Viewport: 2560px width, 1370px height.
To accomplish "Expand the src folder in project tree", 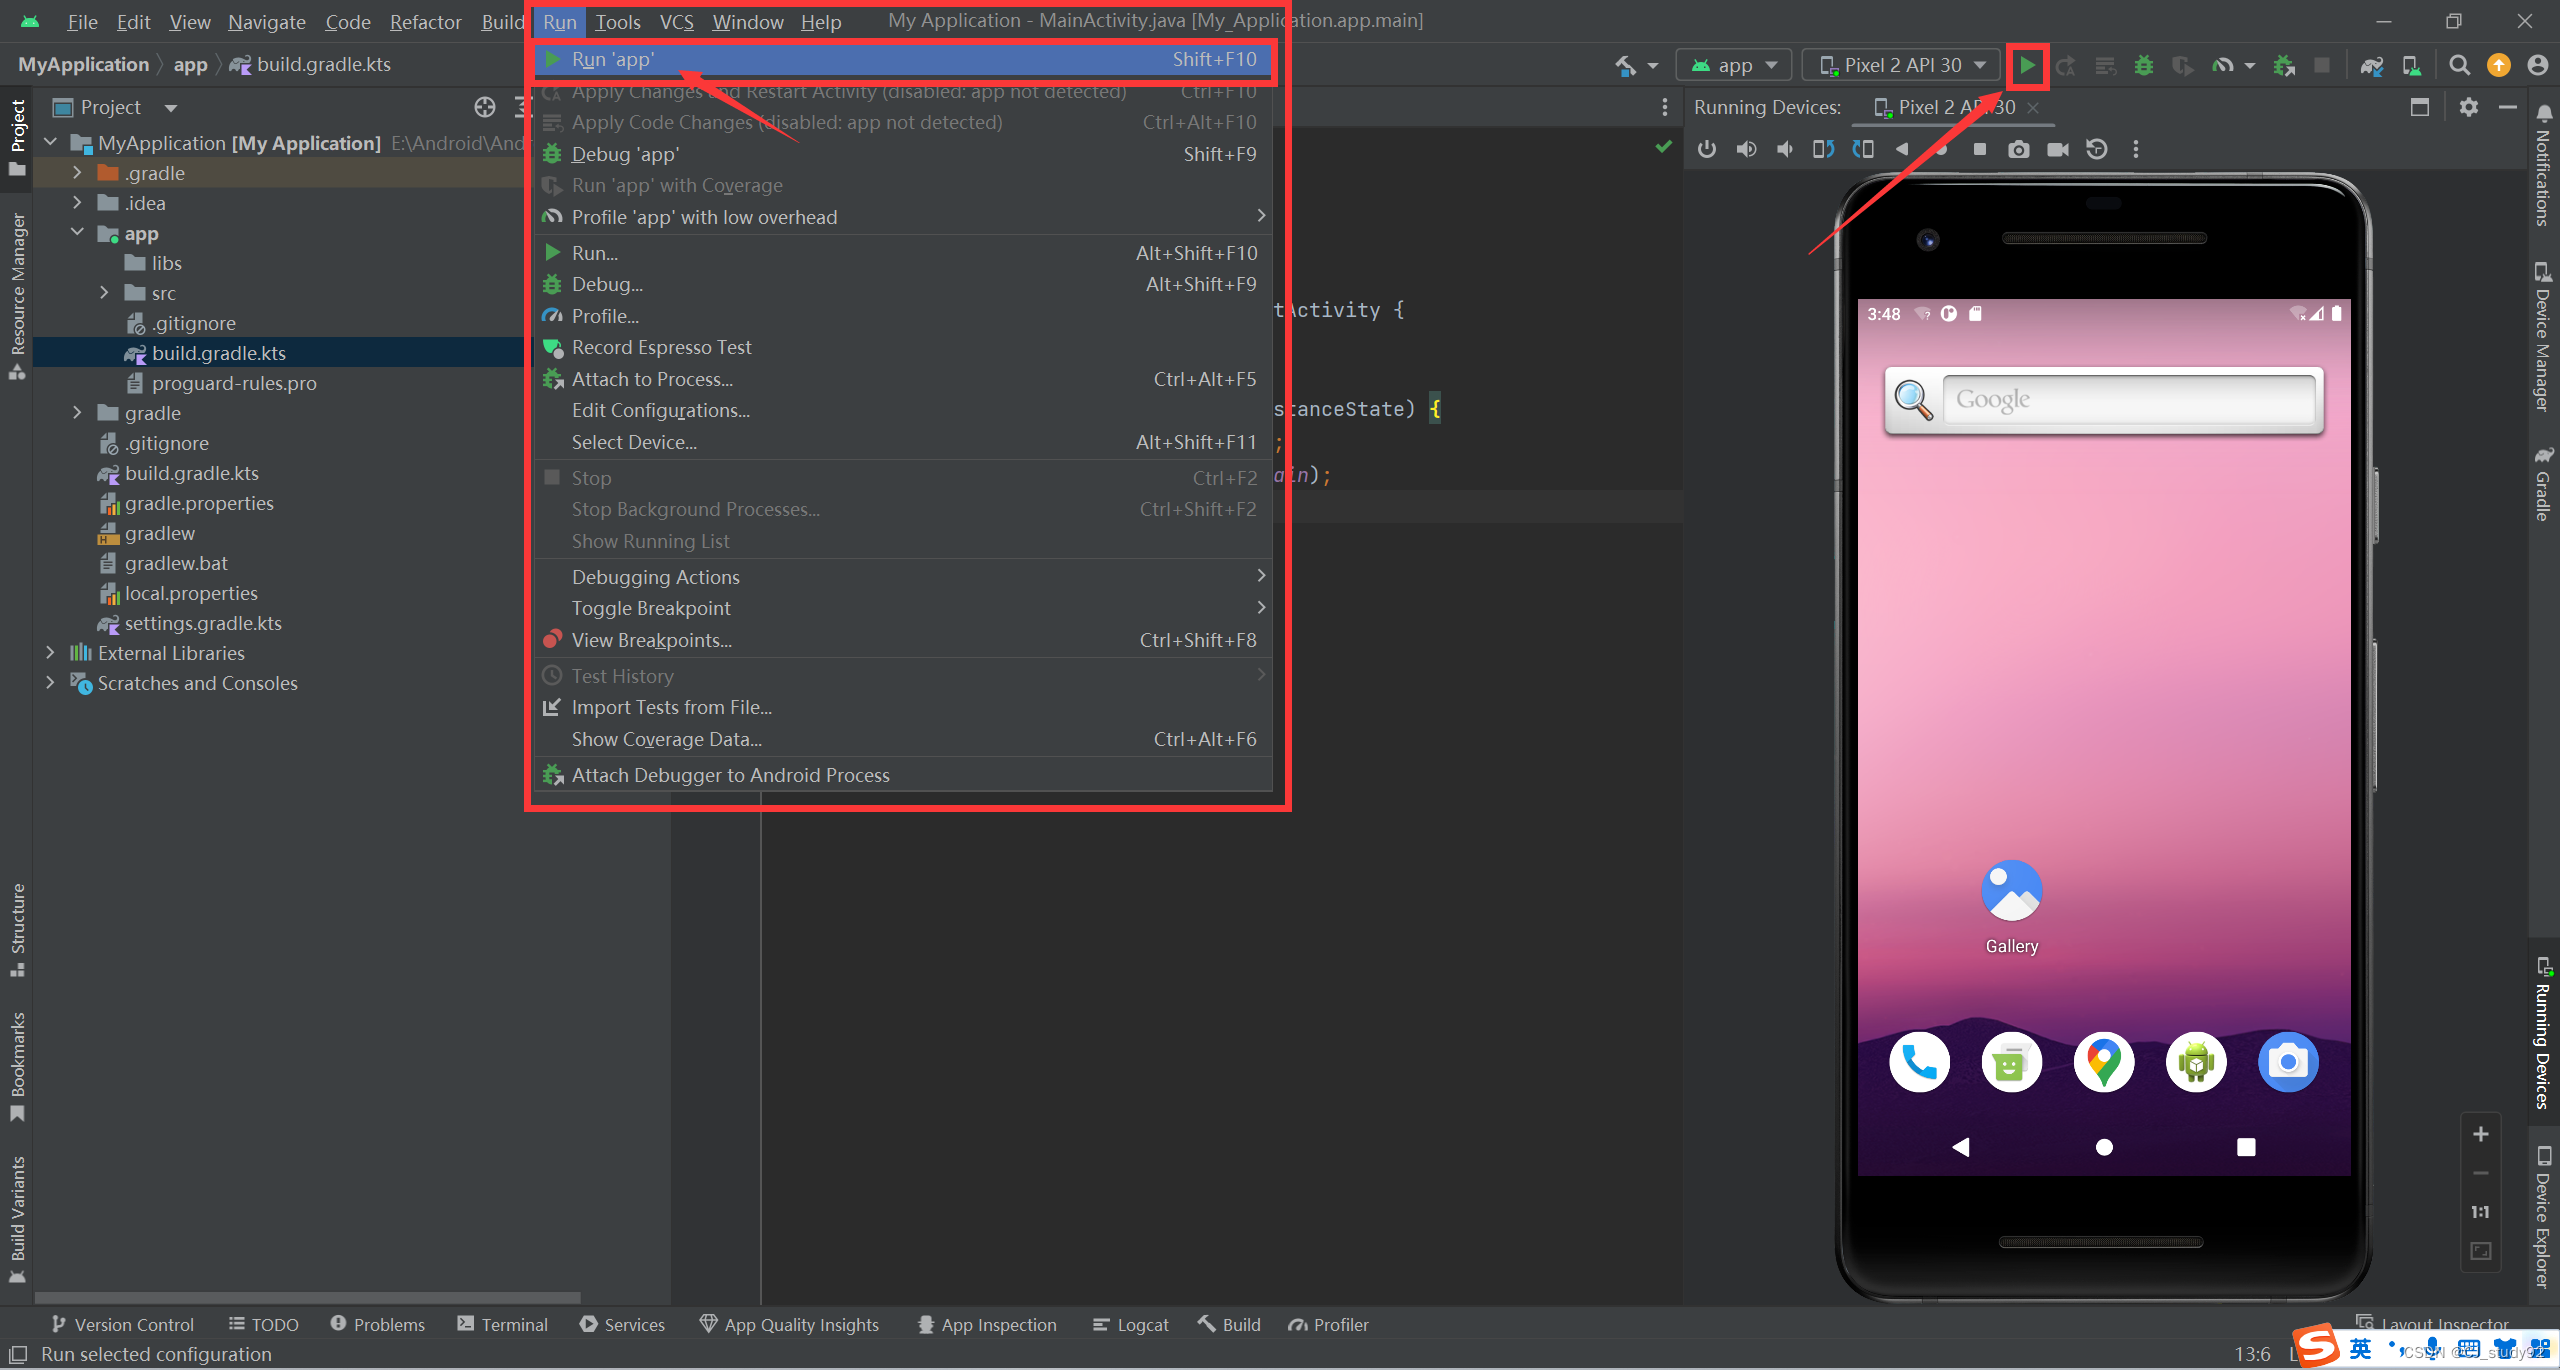I will (104, 293).
